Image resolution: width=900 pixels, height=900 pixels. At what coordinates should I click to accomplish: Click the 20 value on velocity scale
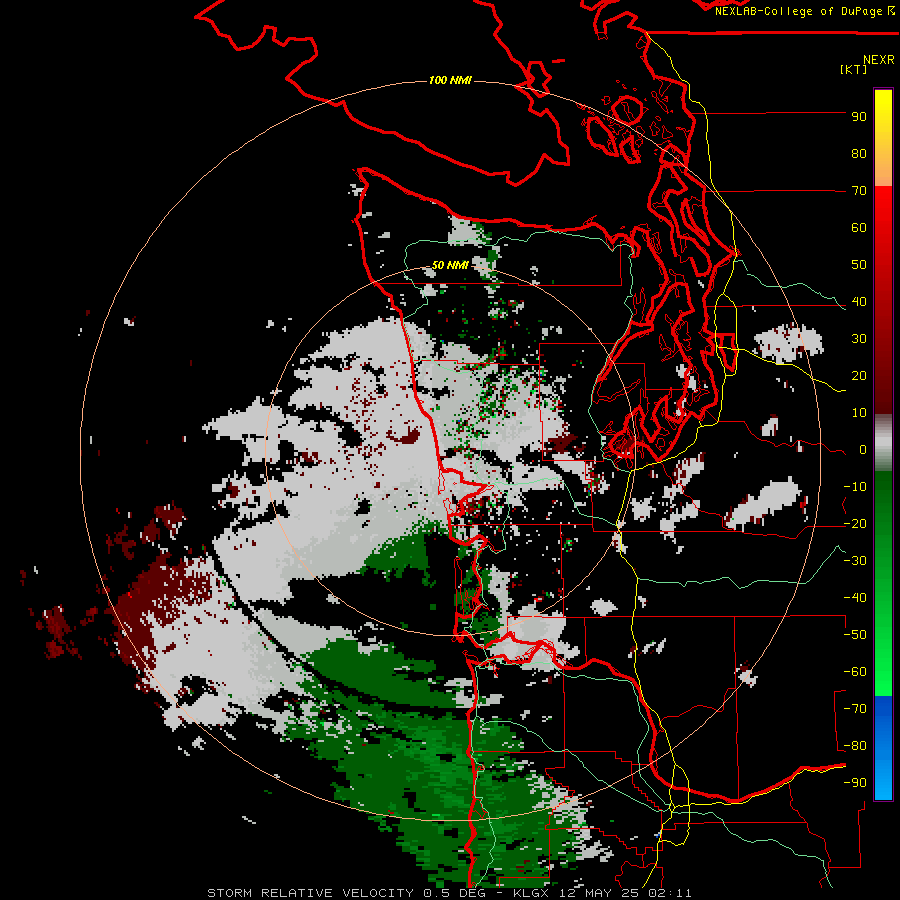pyautogui.click(x=859, y=376)
